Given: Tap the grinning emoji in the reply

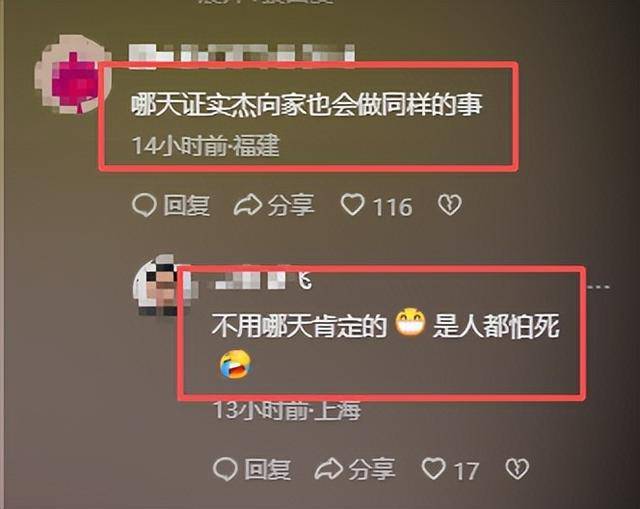Looking at the screenshot, I should [x=410, y=323].
